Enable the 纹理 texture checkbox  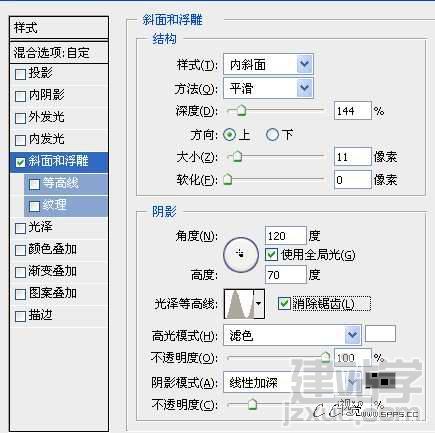pyautogui.click(x=34, y=206)
